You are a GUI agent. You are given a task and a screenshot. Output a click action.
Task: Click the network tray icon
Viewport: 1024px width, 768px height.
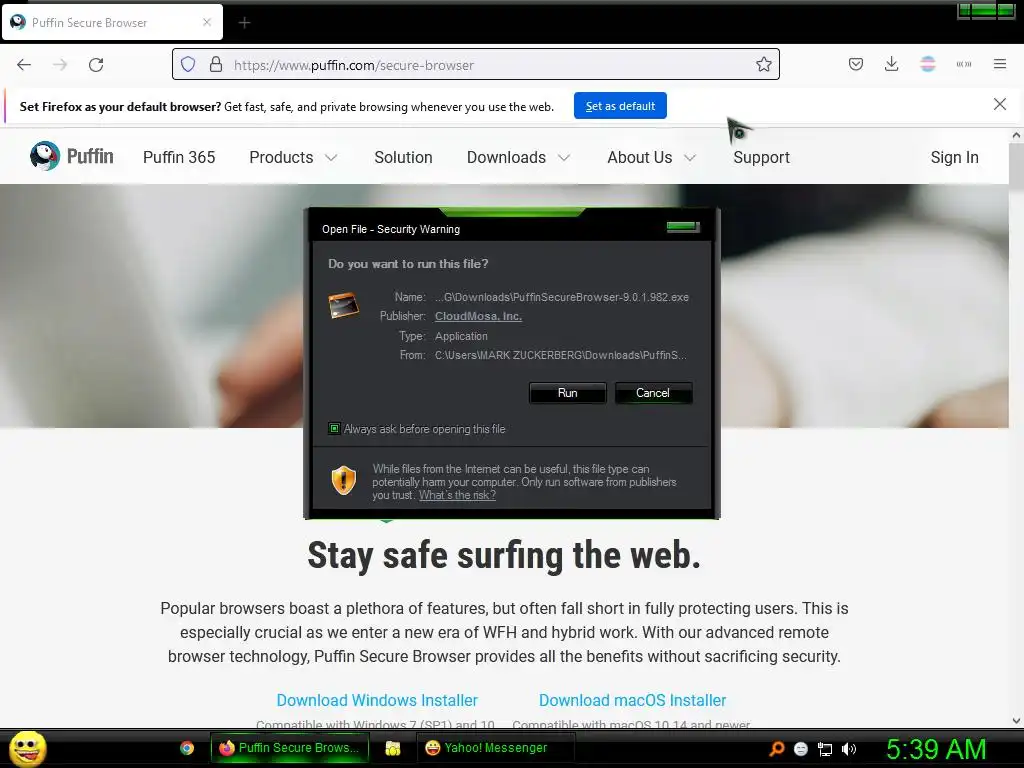[x=825, y=749]
